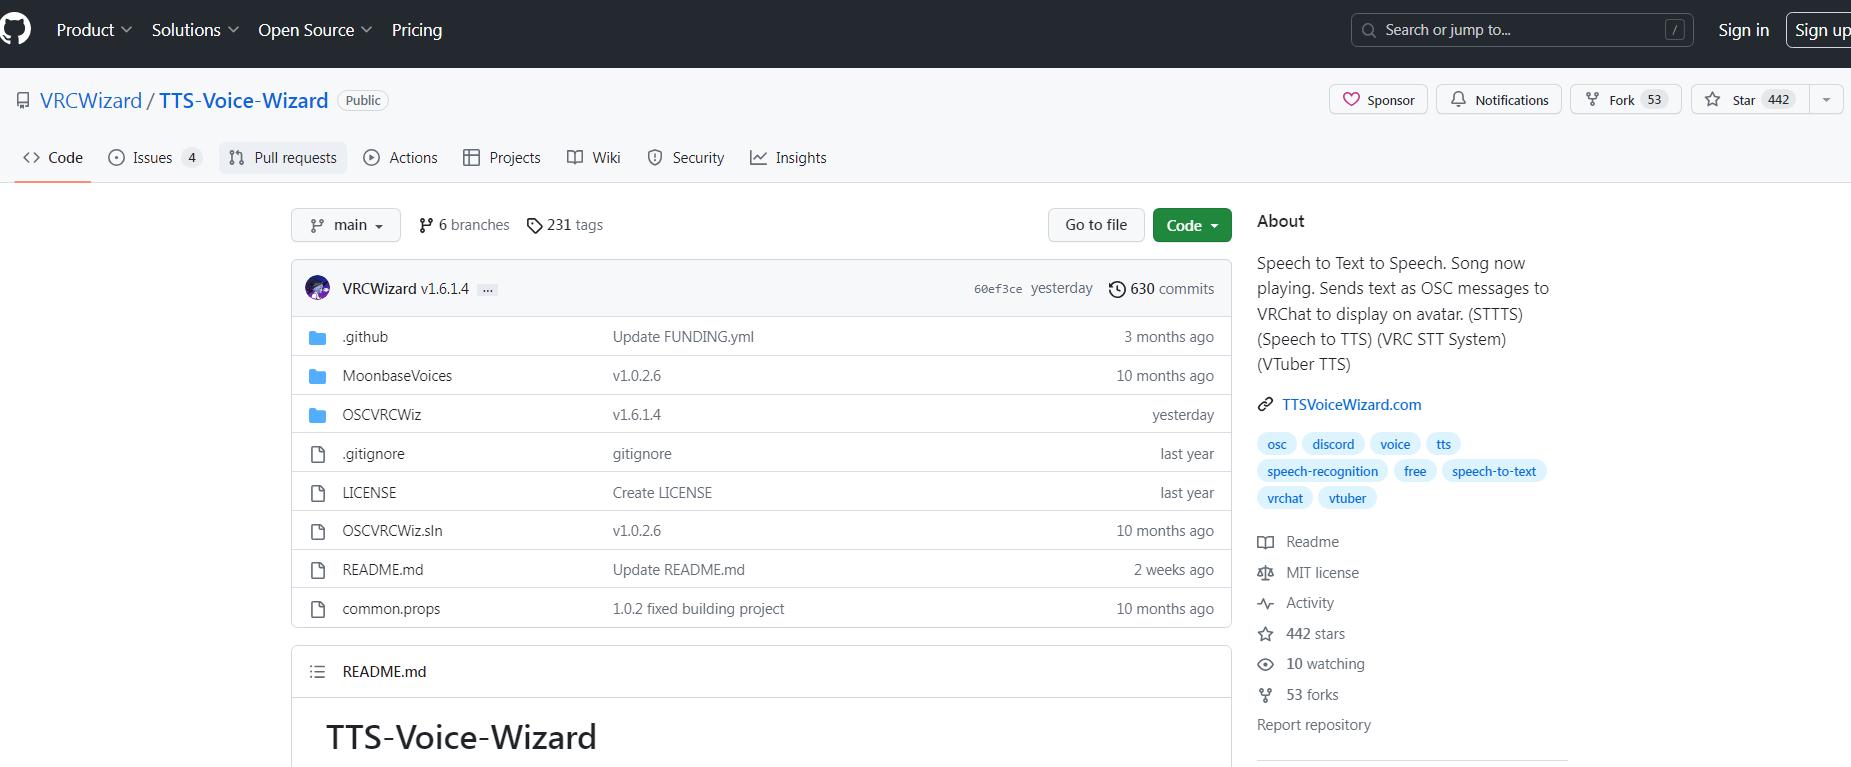Select the vtuber topic tag
Viewport: 1851px width, 767px height.
(1347, 498)
